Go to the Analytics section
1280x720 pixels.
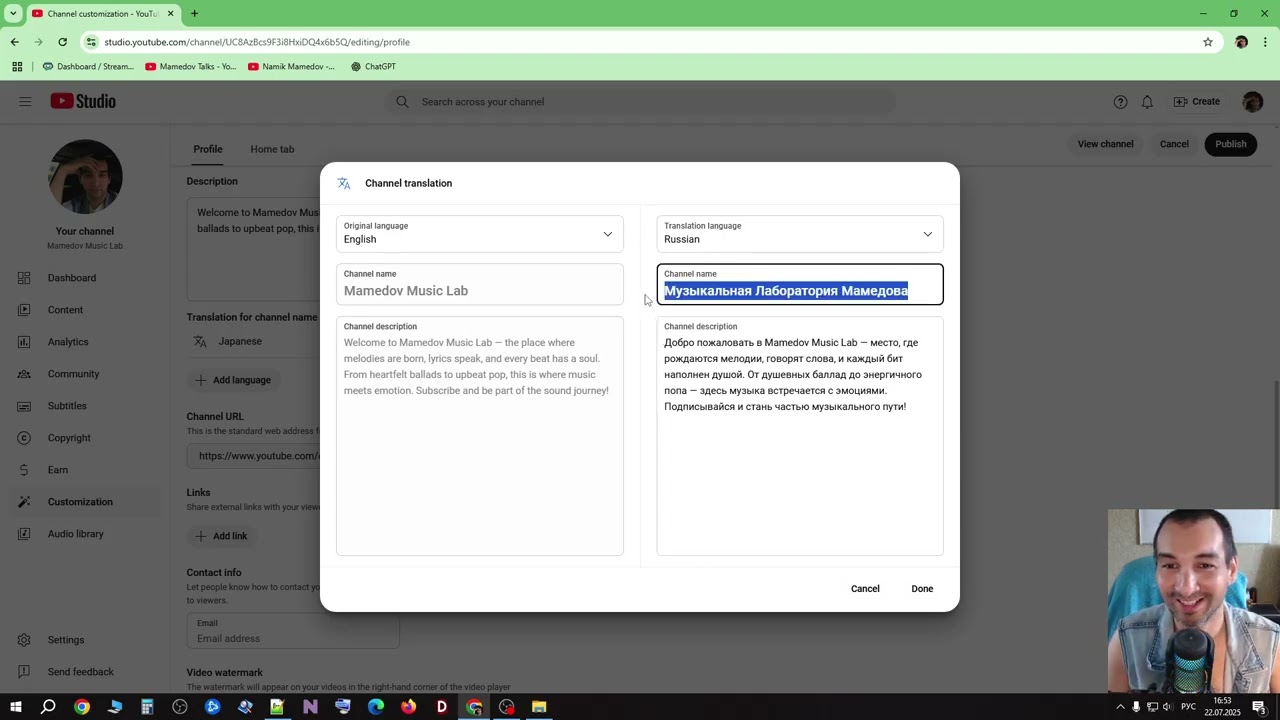coord(68,342)
